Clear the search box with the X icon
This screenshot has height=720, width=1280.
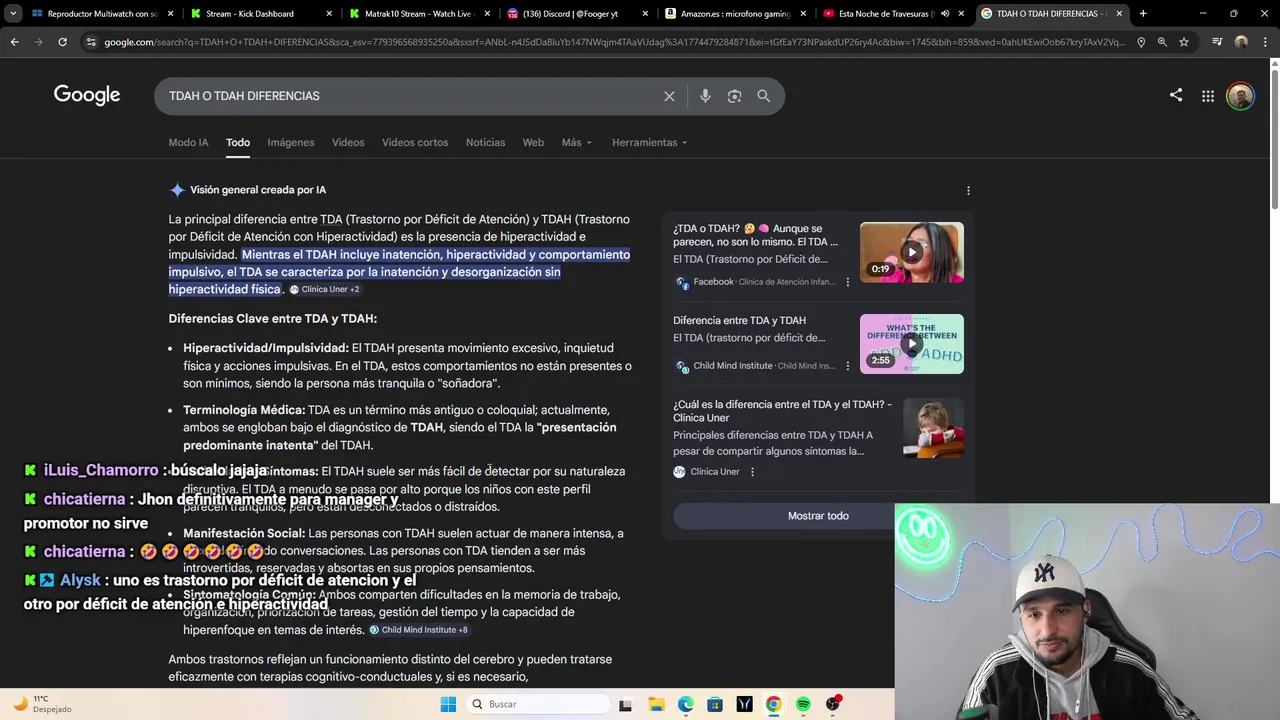669,96
